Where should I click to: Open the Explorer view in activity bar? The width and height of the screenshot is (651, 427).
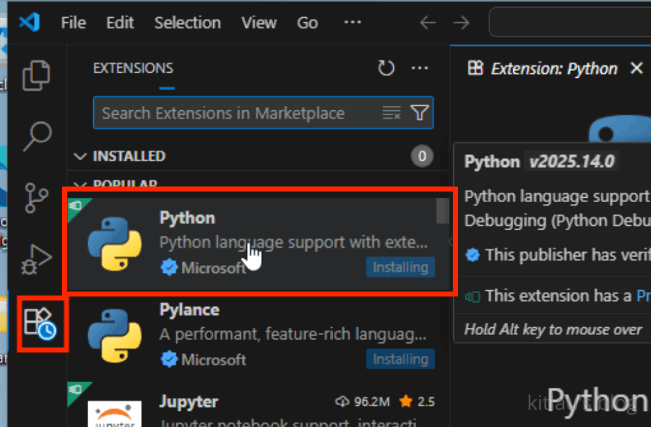pyautogui.click(x=37, y=76)
